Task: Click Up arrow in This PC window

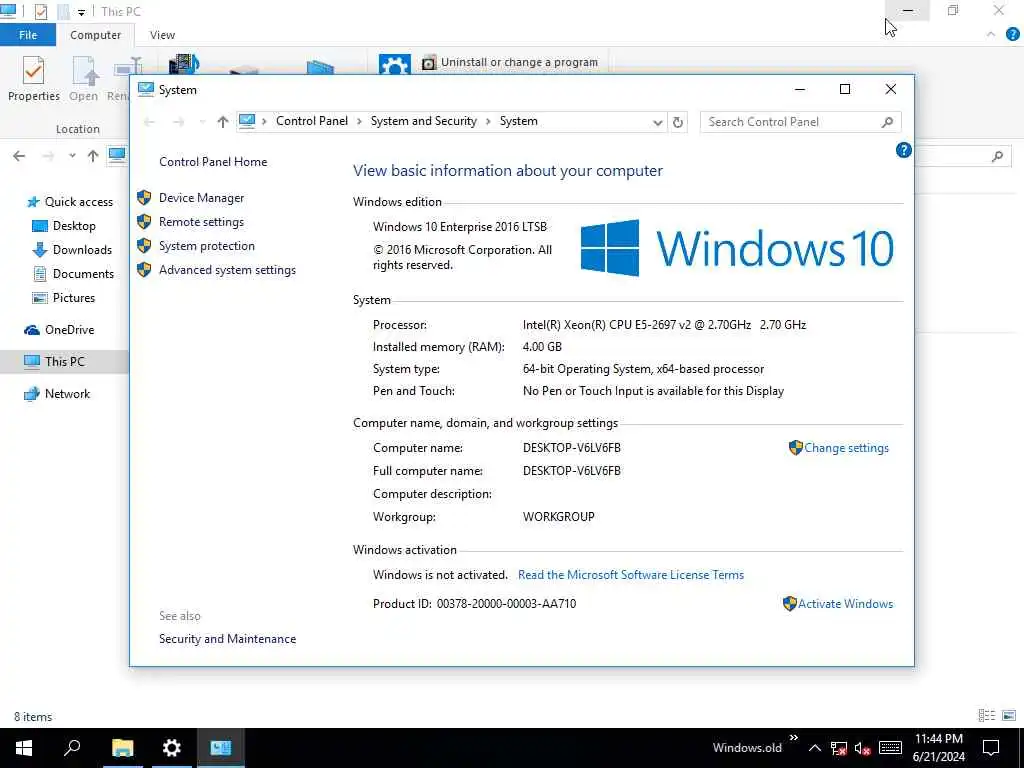Action: click(x=93, y=156)
